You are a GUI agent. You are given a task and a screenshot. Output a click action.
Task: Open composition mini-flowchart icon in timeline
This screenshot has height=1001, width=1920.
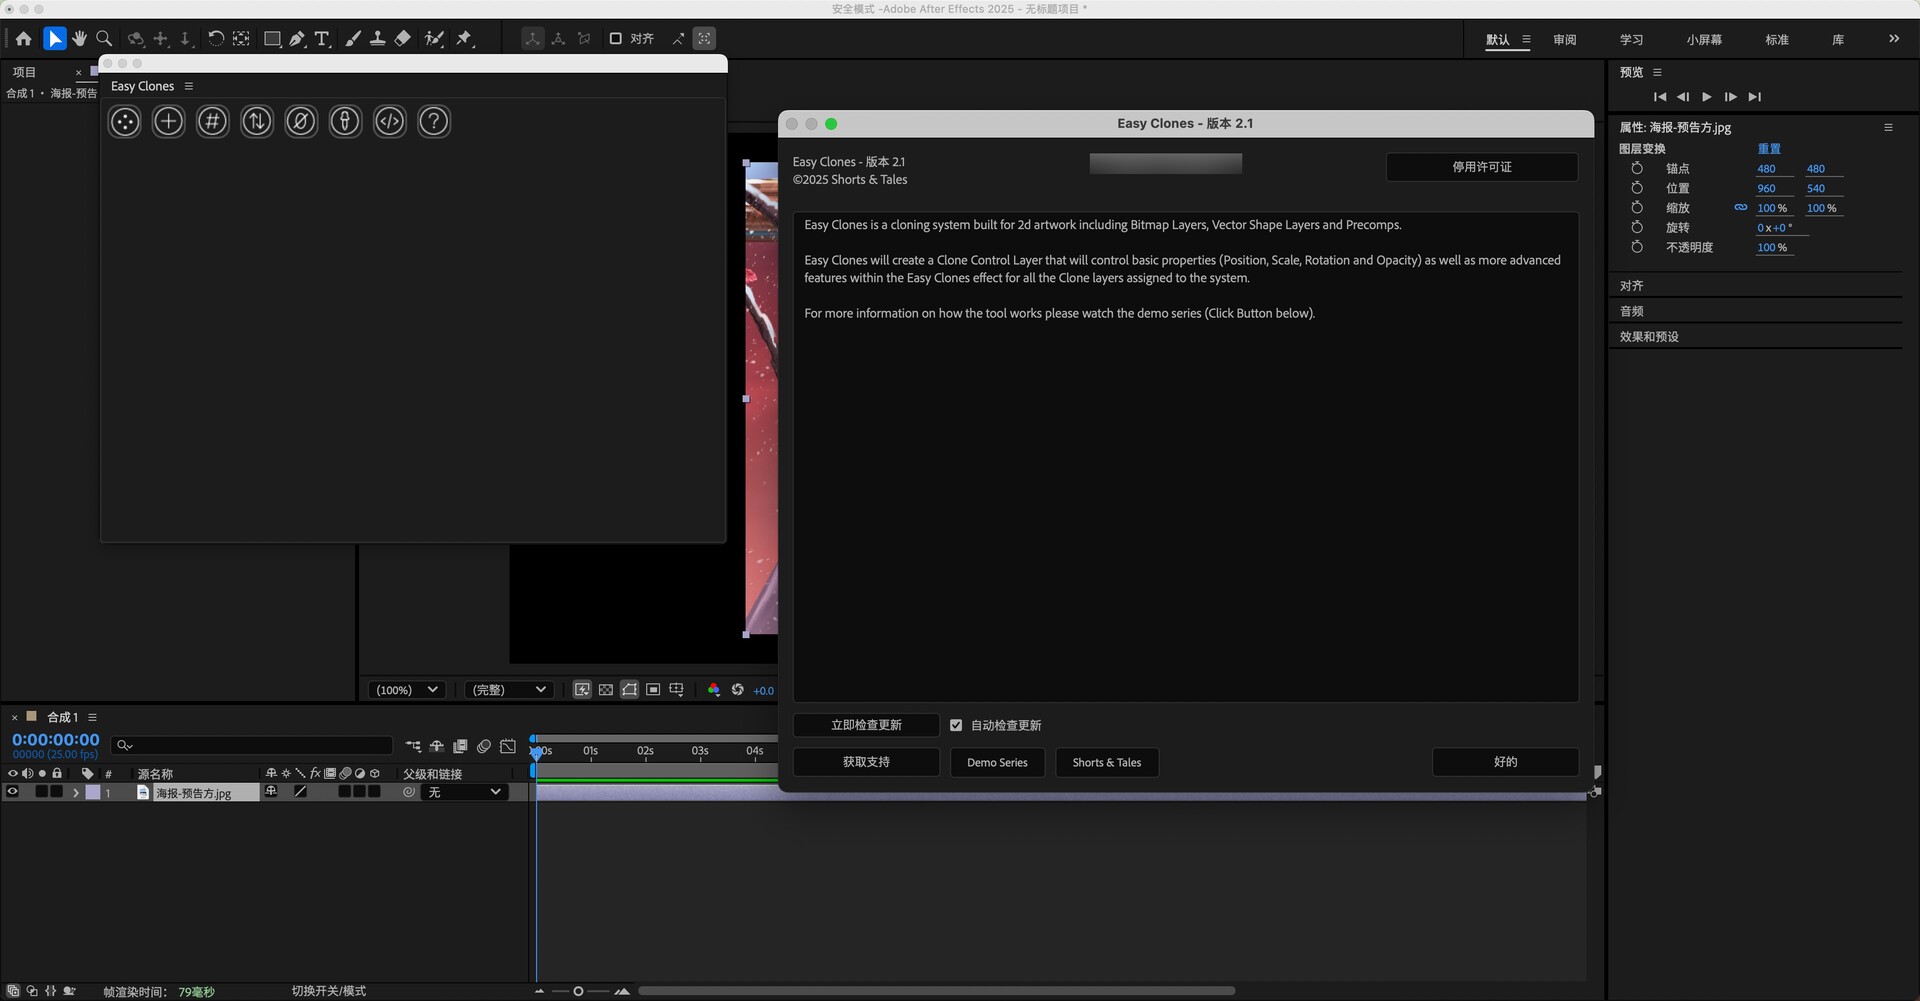(x=413, y=746)
